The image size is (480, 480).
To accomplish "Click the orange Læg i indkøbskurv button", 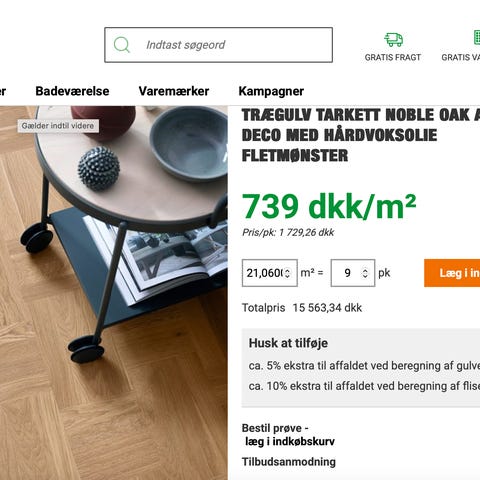I will pos(452,273).
